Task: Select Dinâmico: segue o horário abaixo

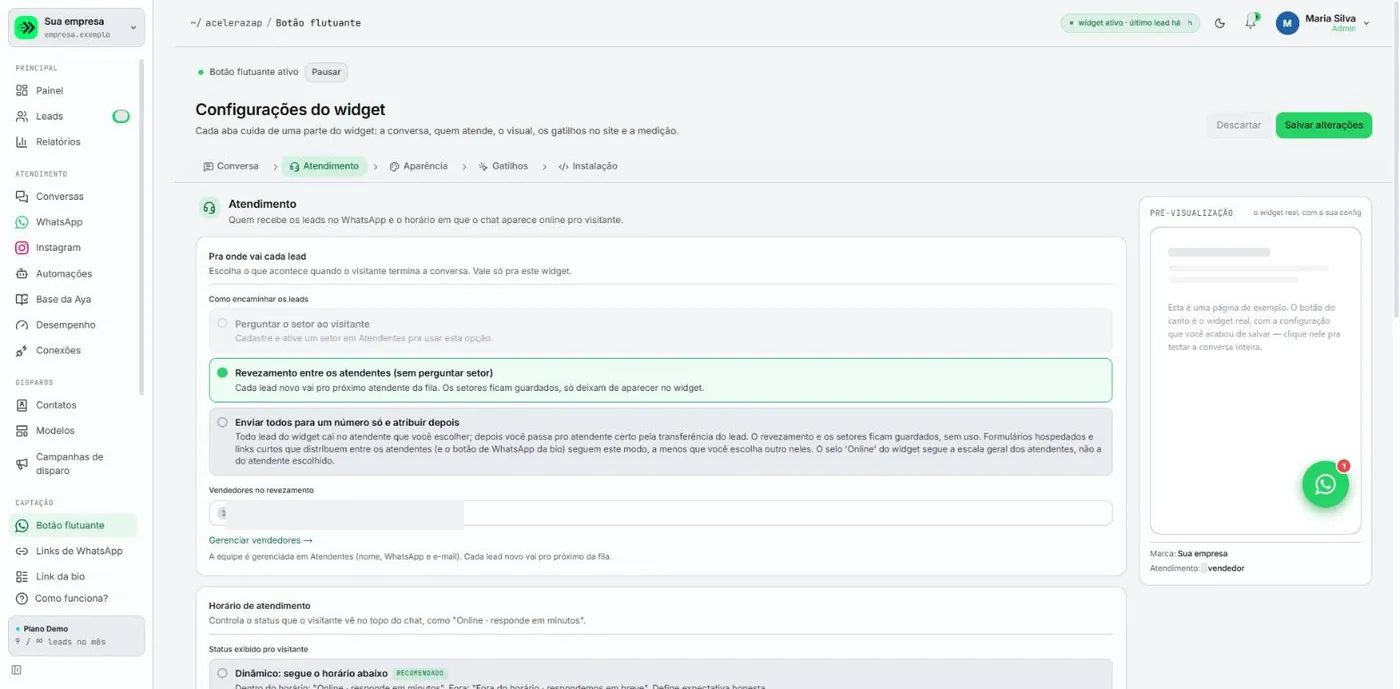Action: pos(660,674)
